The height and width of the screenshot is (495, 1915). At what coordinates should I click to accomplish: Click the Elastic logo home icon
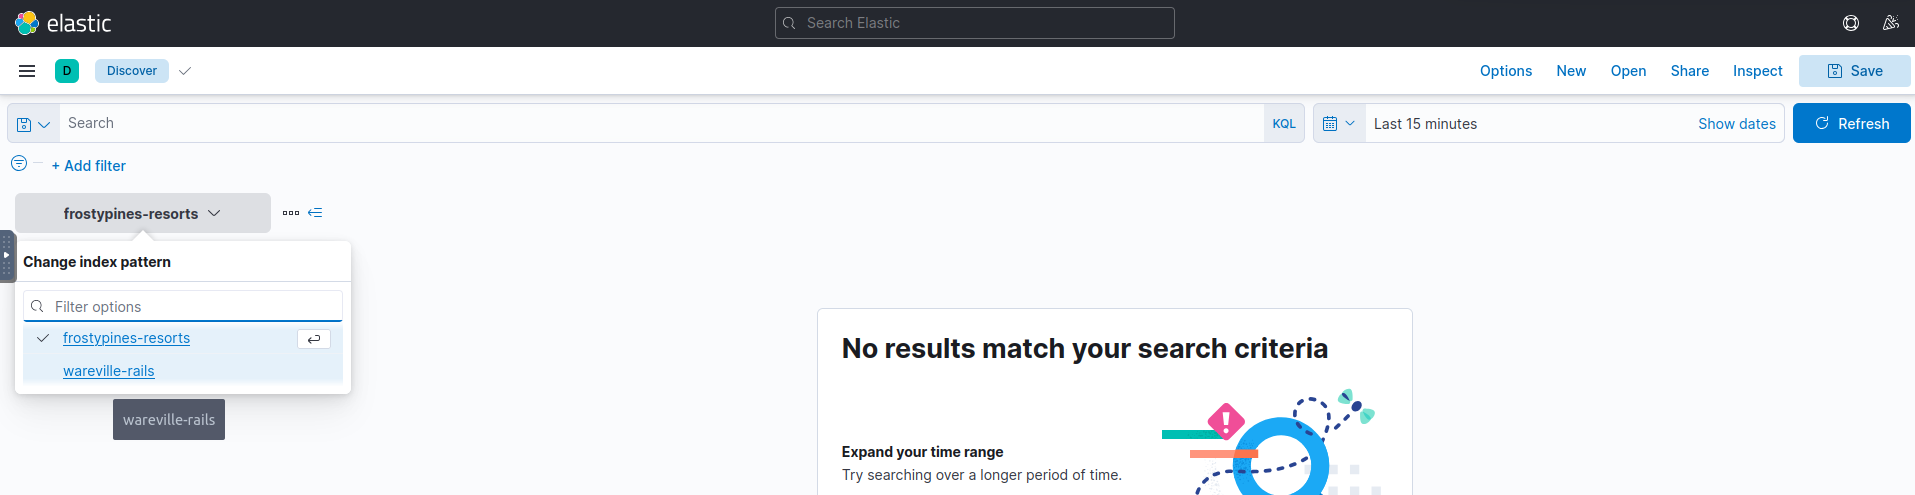(27, 23)
